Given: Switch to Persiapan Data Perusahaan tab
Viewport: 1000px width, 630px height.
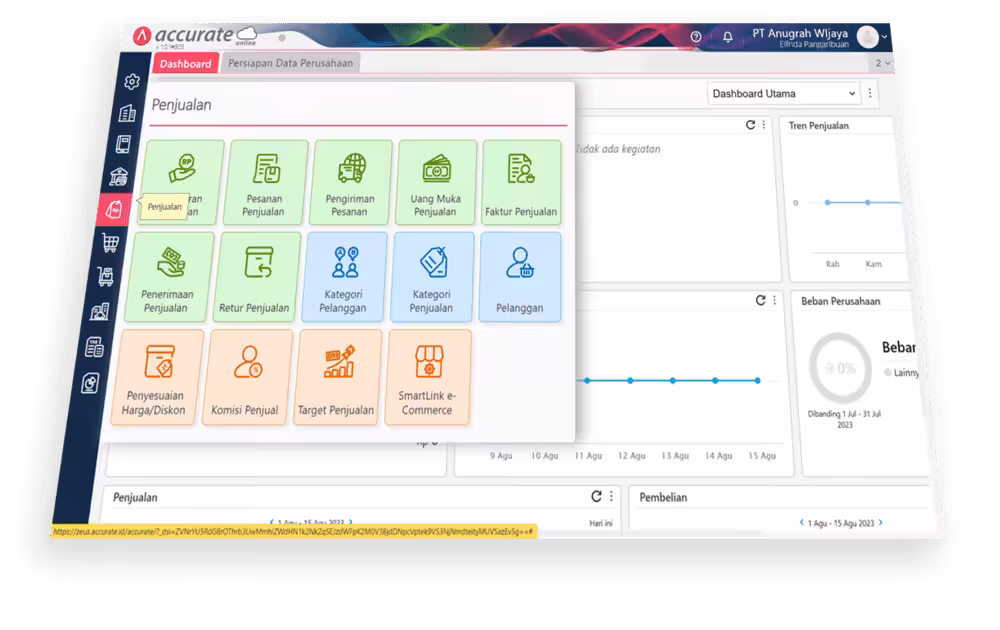Looking at the screenshot, I should 290,63.
